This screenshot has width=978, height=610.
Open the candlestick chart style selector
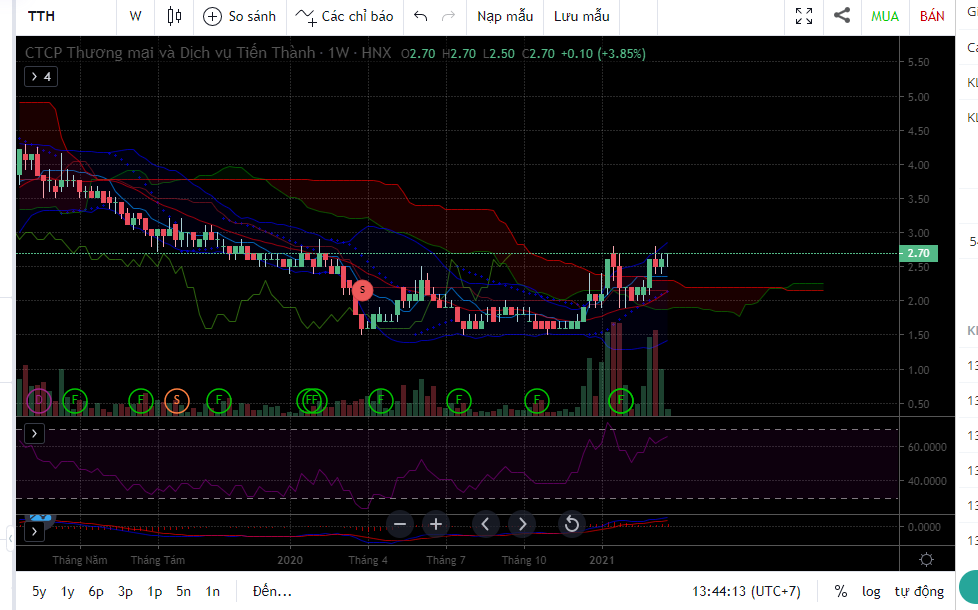coord(175,16)
